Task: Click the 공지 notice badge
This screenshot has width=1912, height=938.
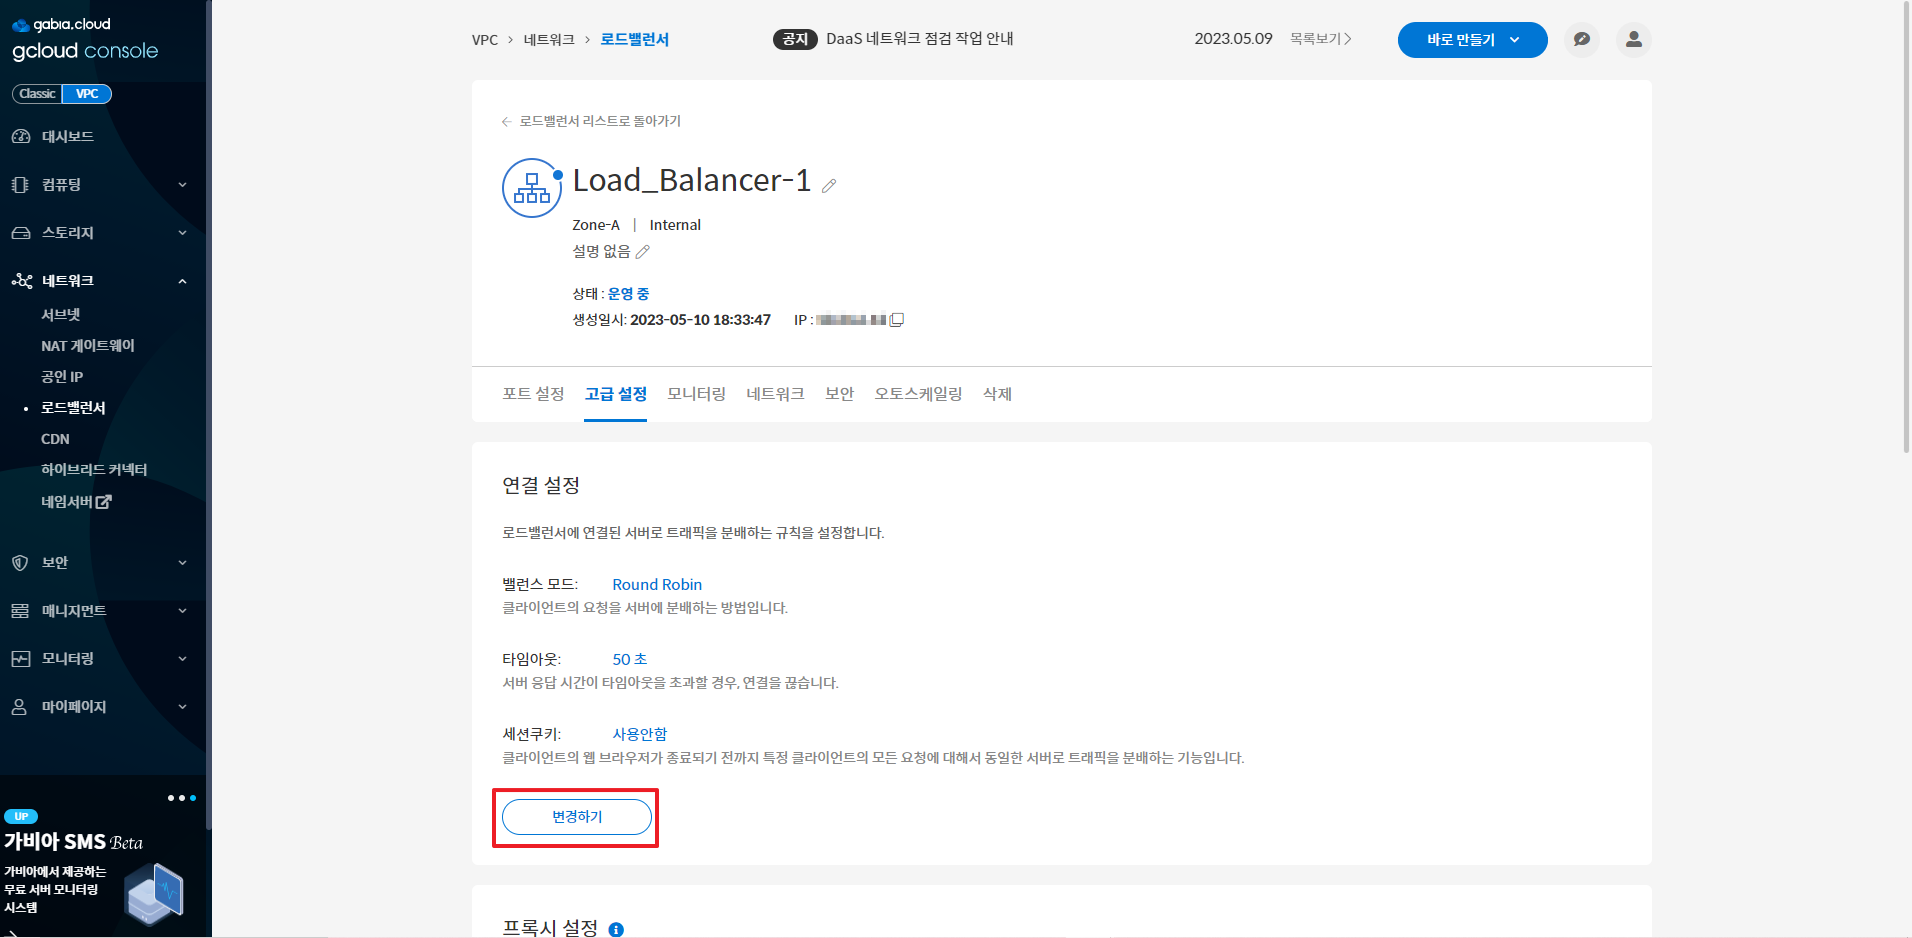Action: 795,39
